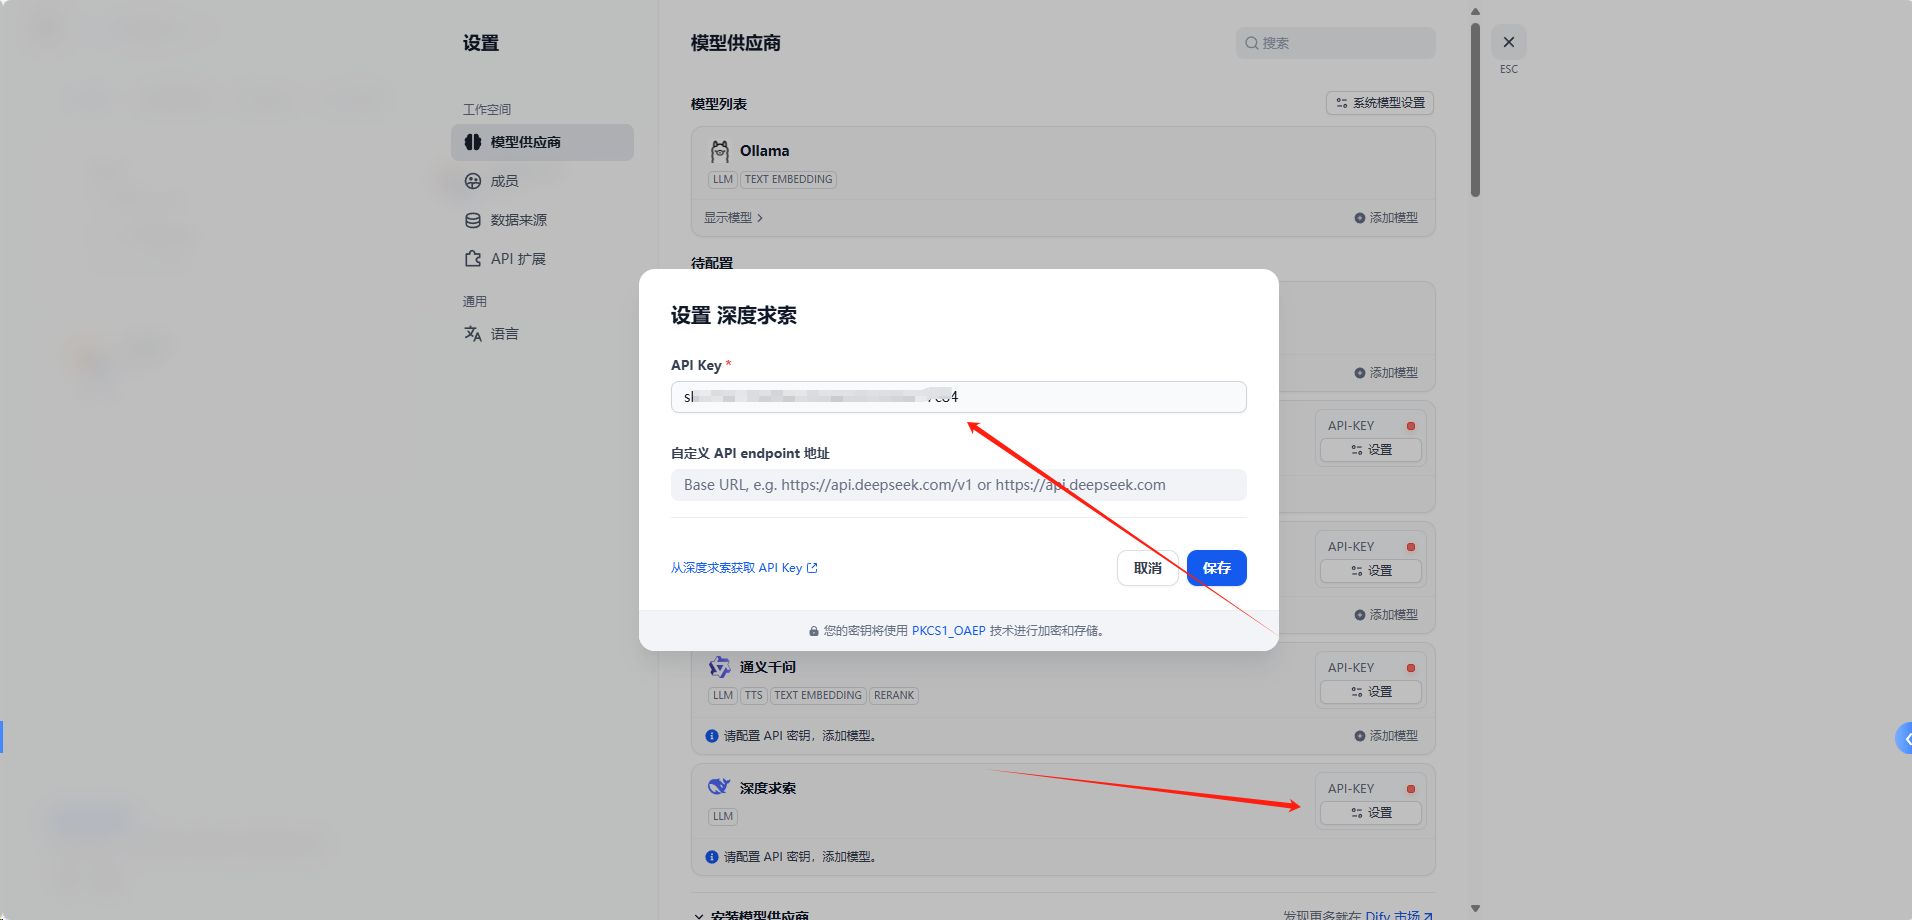Click the 语言 translate icon
This screenshot has width=1912, height=920.
(x=473, y=334)
